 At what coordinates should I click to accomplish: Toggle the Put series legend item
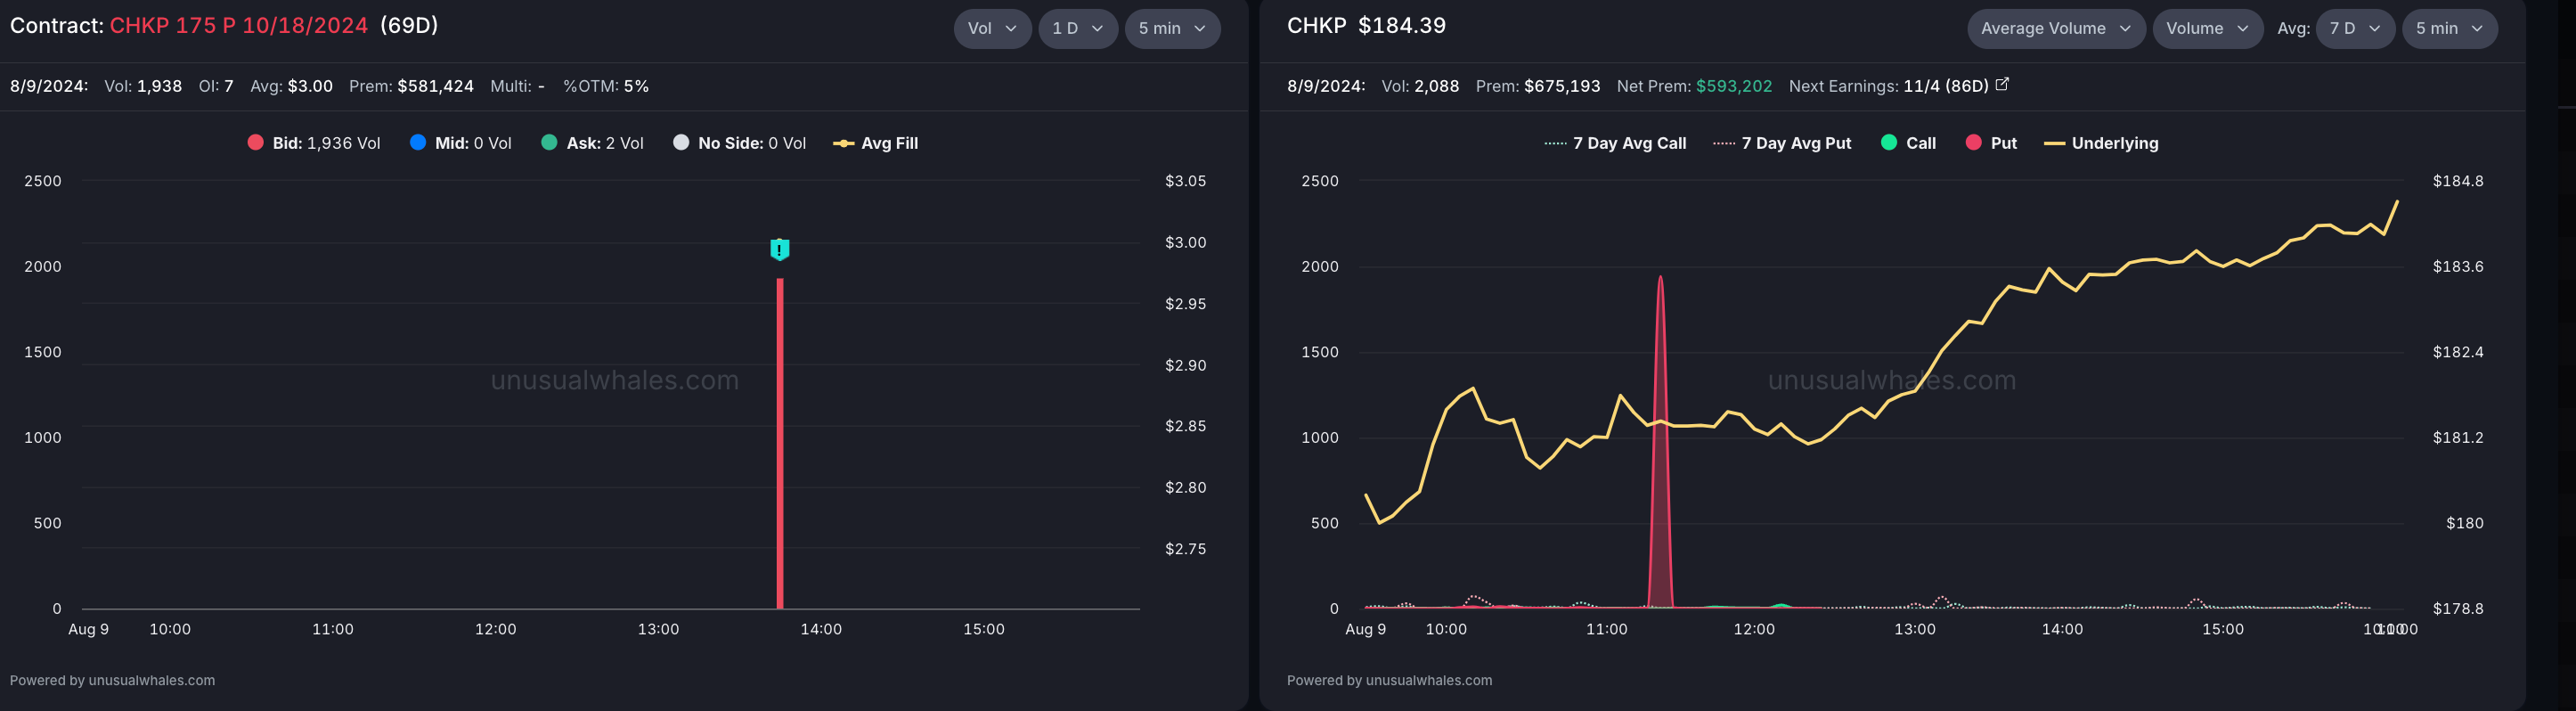pyautogui.click(x=1991, y=143)
